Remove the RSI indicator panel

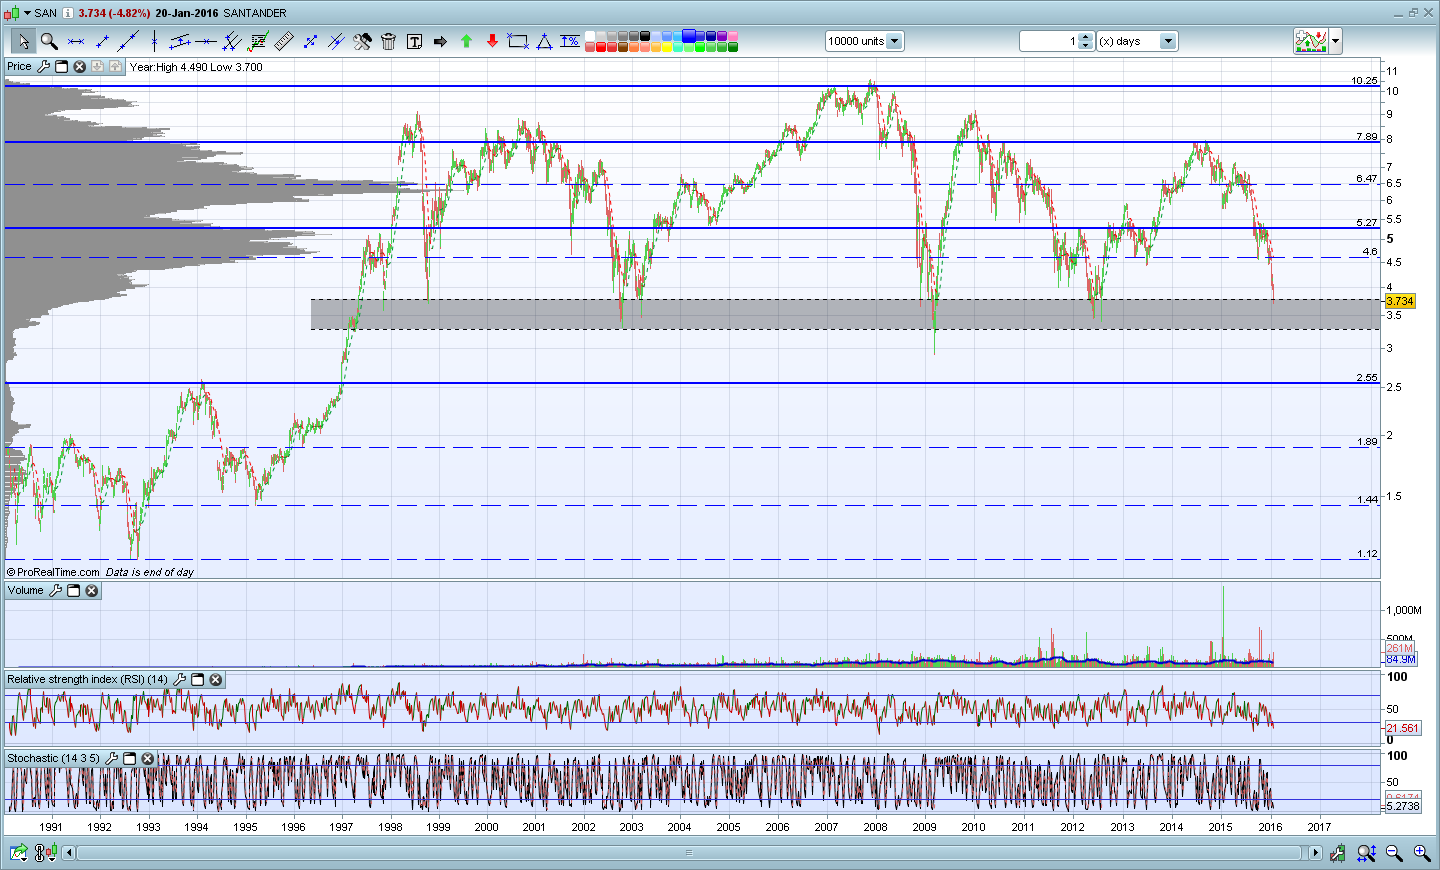pyautogui.click(x=215, y=680)
